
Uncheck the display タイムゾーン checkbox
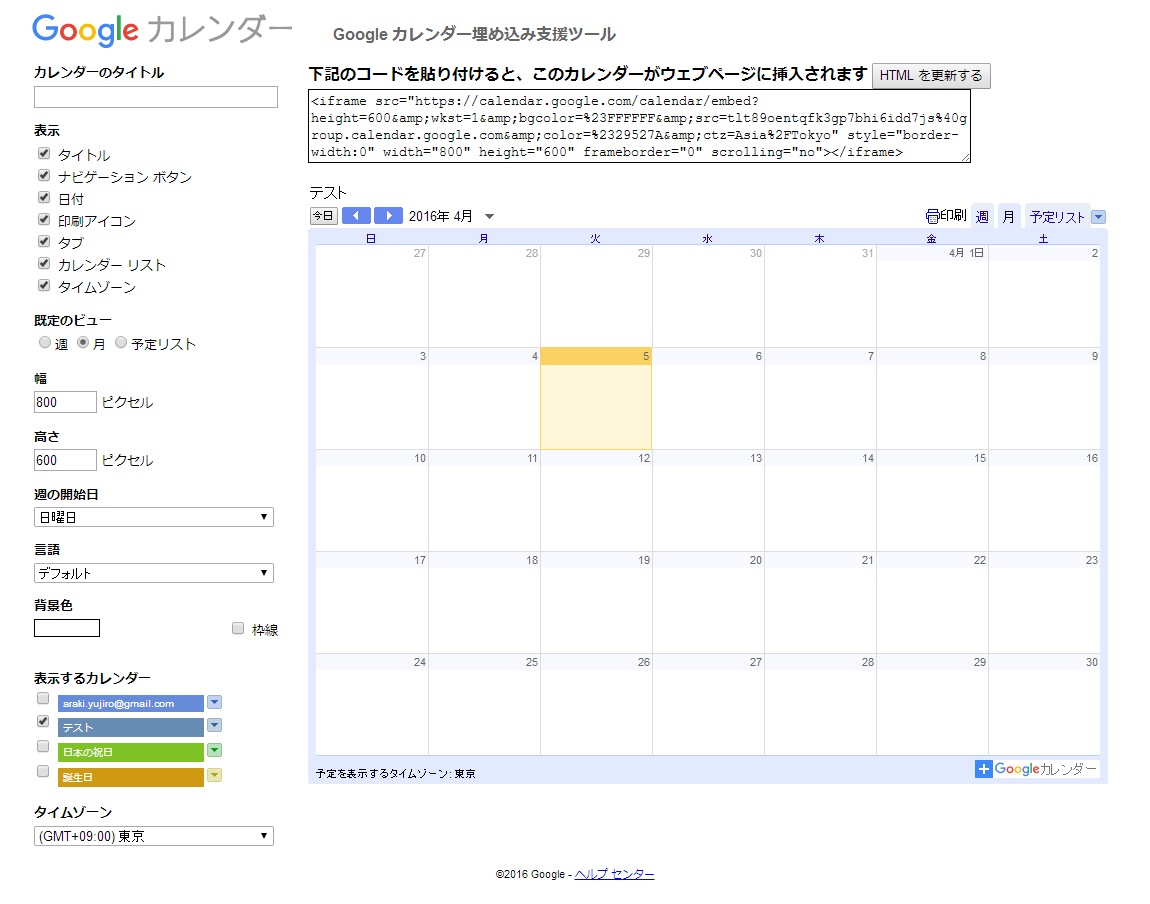click(x=44, y=285)
